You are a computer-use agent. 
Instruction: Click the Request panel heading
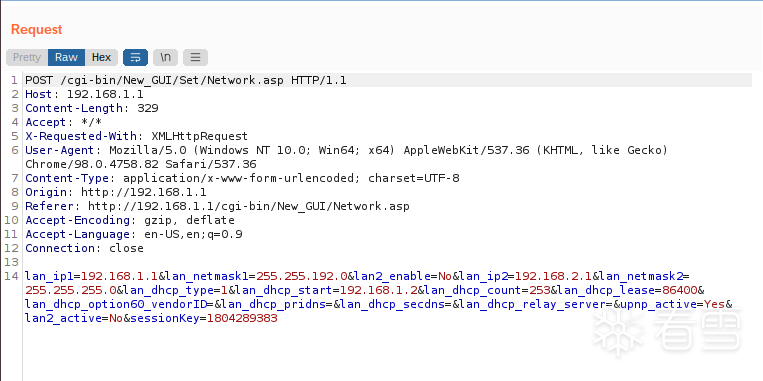tap(36, 30)
